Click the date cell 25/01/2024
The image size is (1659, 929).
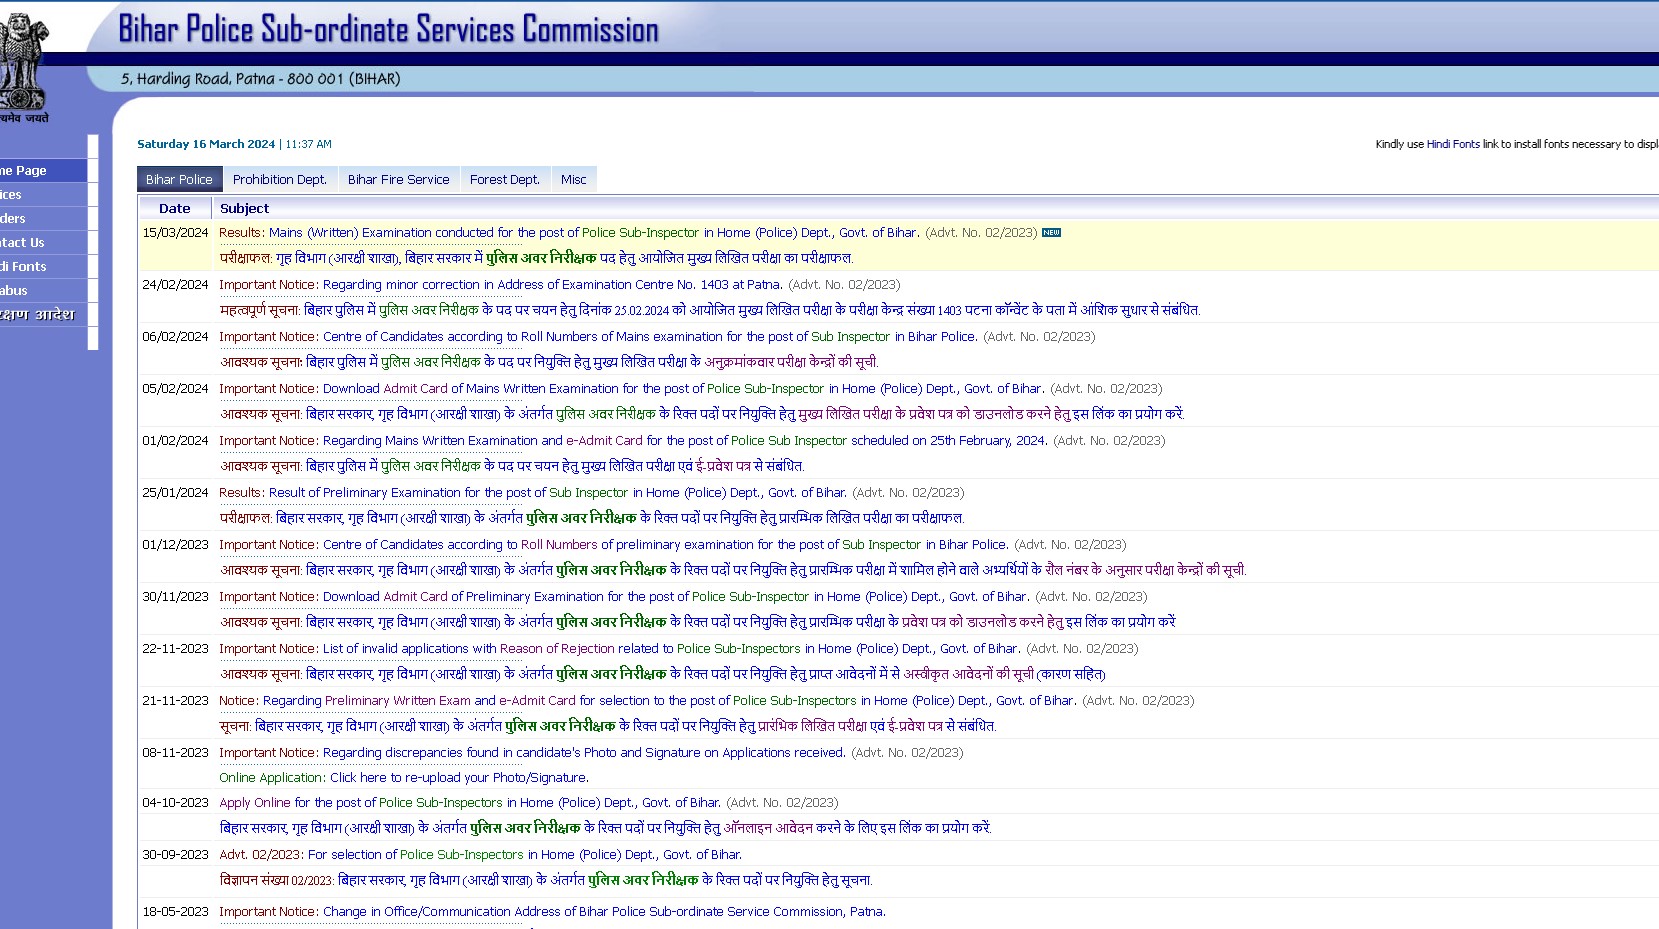[175, 492]
